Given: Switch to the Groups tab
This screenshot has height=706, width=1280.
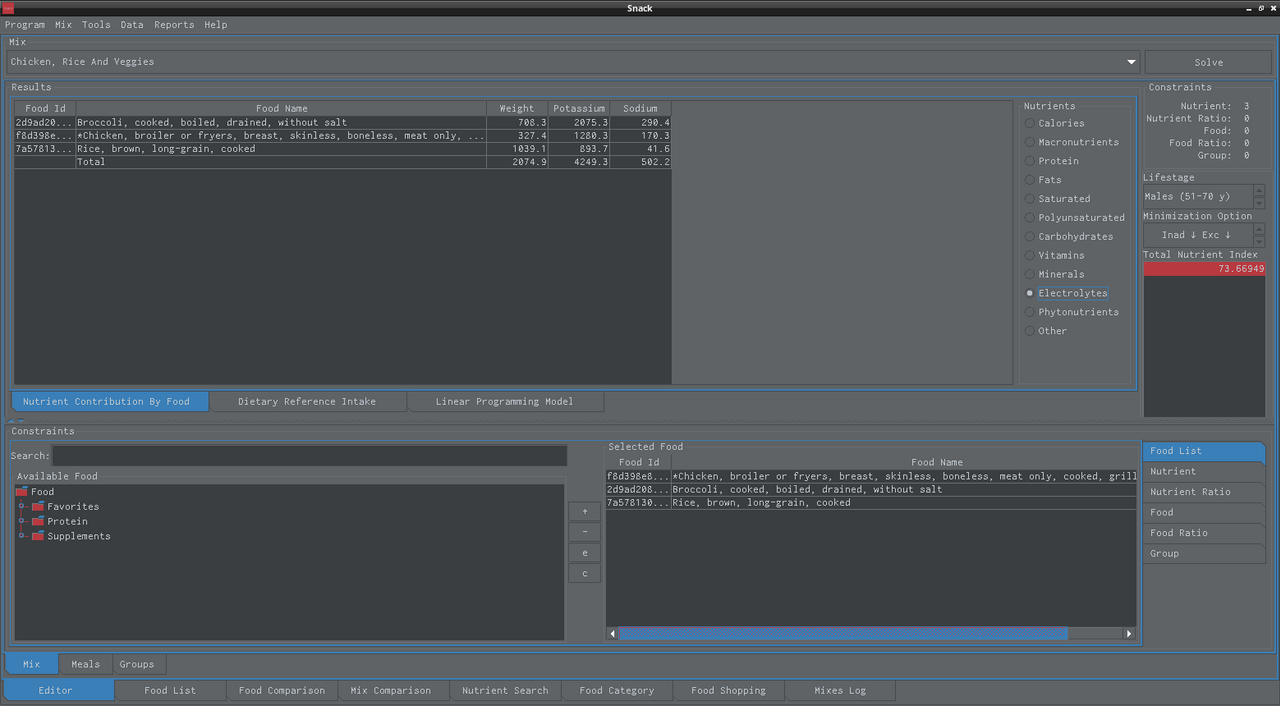Looking at the screenshot, I should [x=137, y=664].
